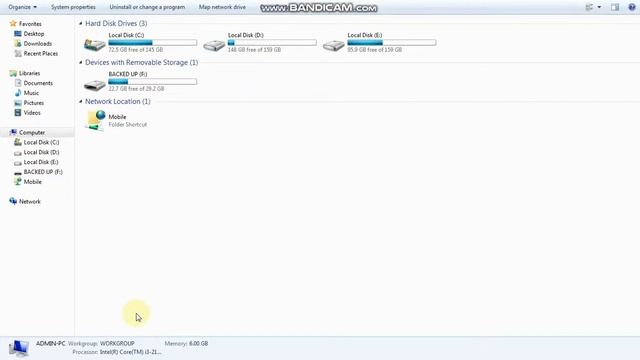The height and width of the screenshot is (360, 640).
Task: Select Computer in navigation pane
Action: [32, 132]
